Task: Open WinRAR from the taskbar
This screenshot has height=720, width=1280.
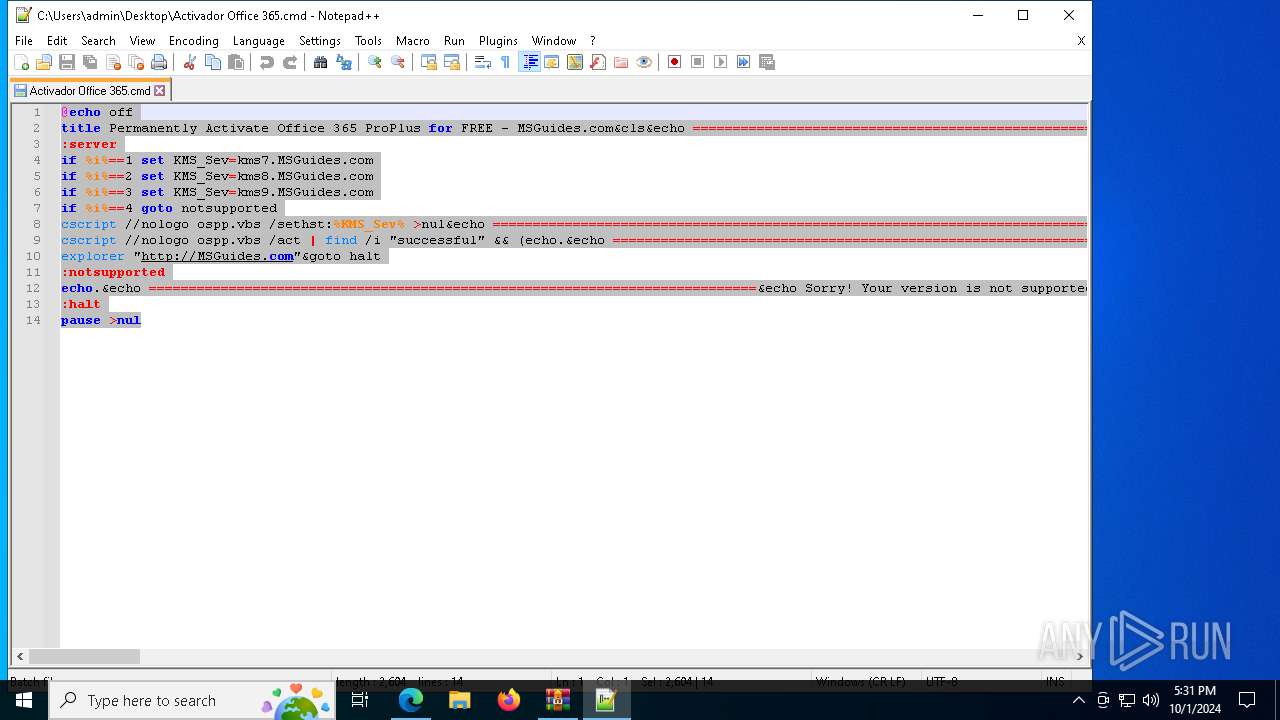Action: tap(557, 700)
